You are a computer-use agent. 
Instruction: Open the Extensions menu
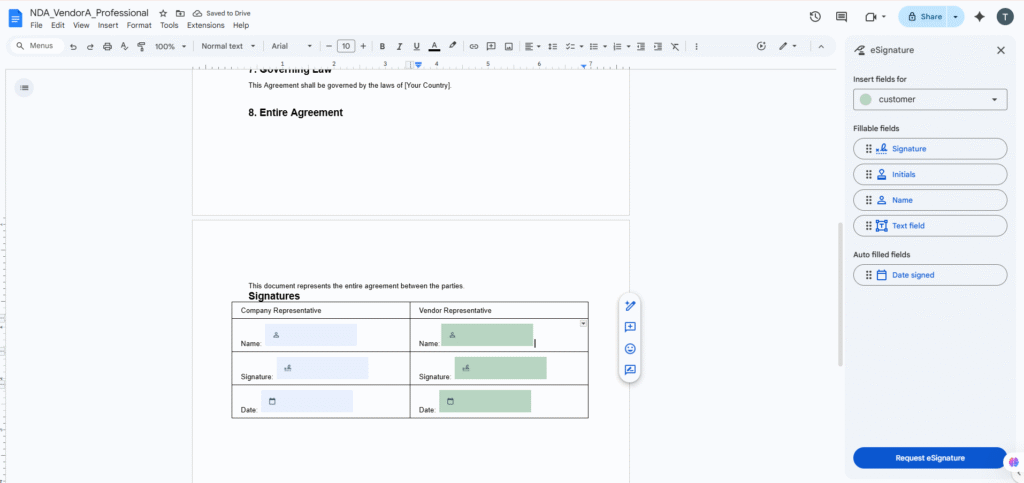[x=206, y=25]
